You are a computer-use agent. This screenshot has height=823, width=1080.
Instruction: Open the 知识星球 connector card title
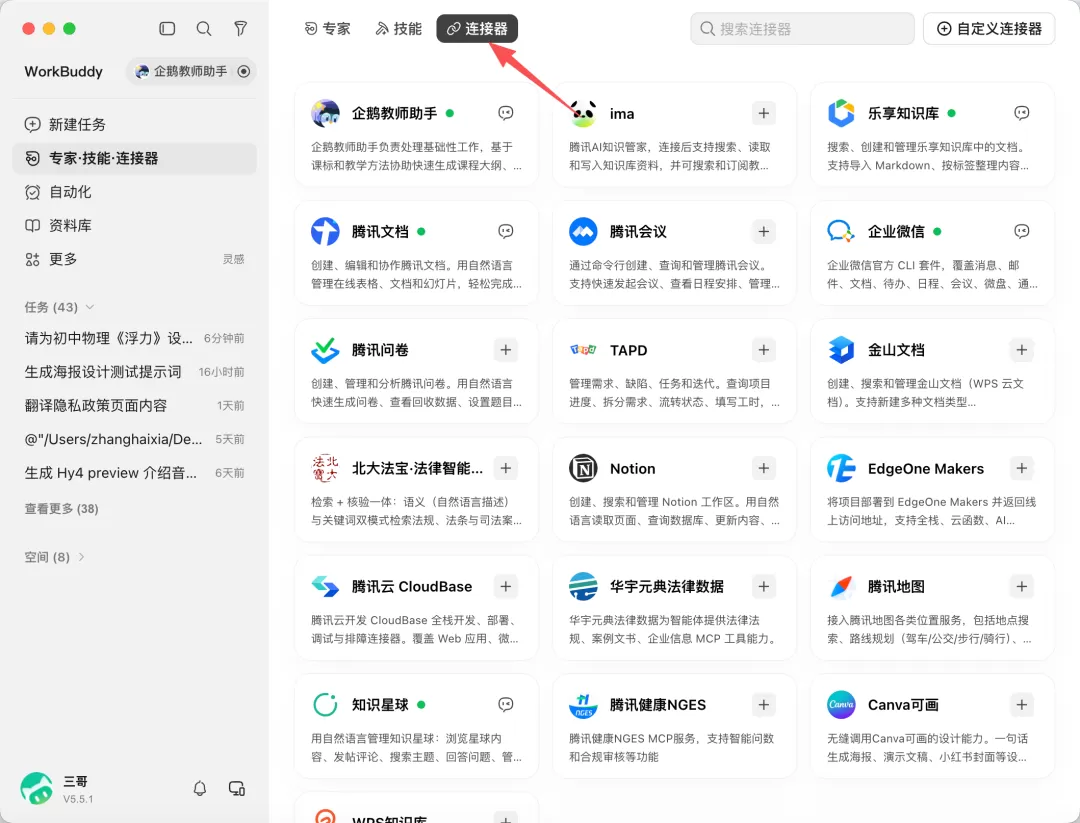point(380,705)
